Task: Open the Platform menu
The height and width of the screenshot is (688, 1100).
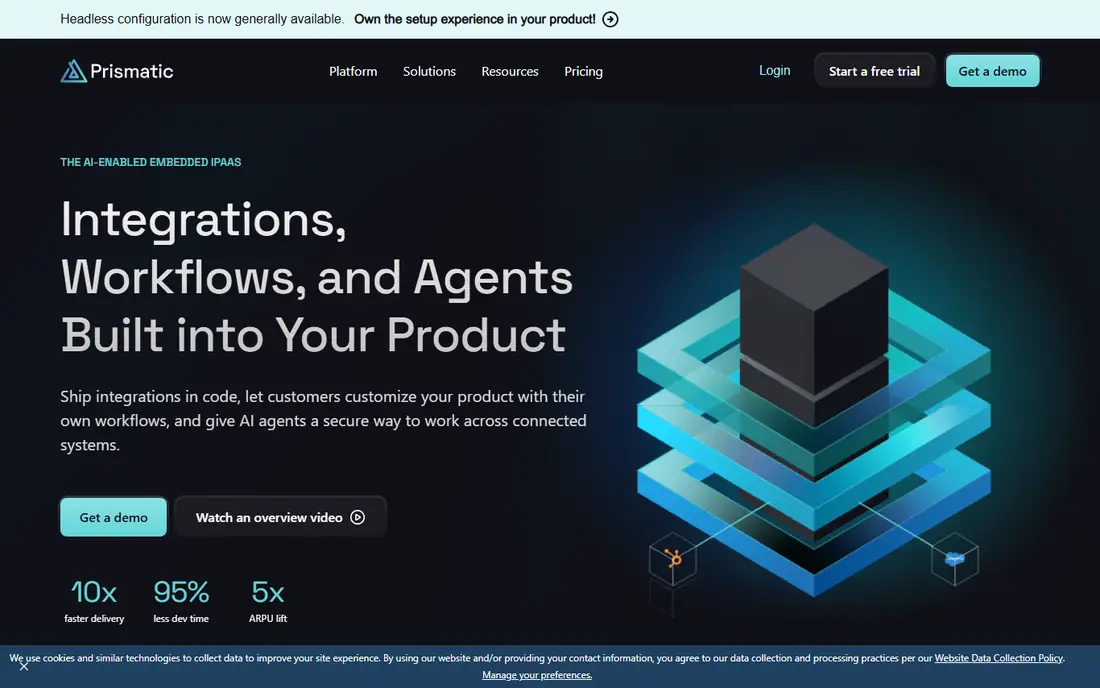Action: pos(353,72)
